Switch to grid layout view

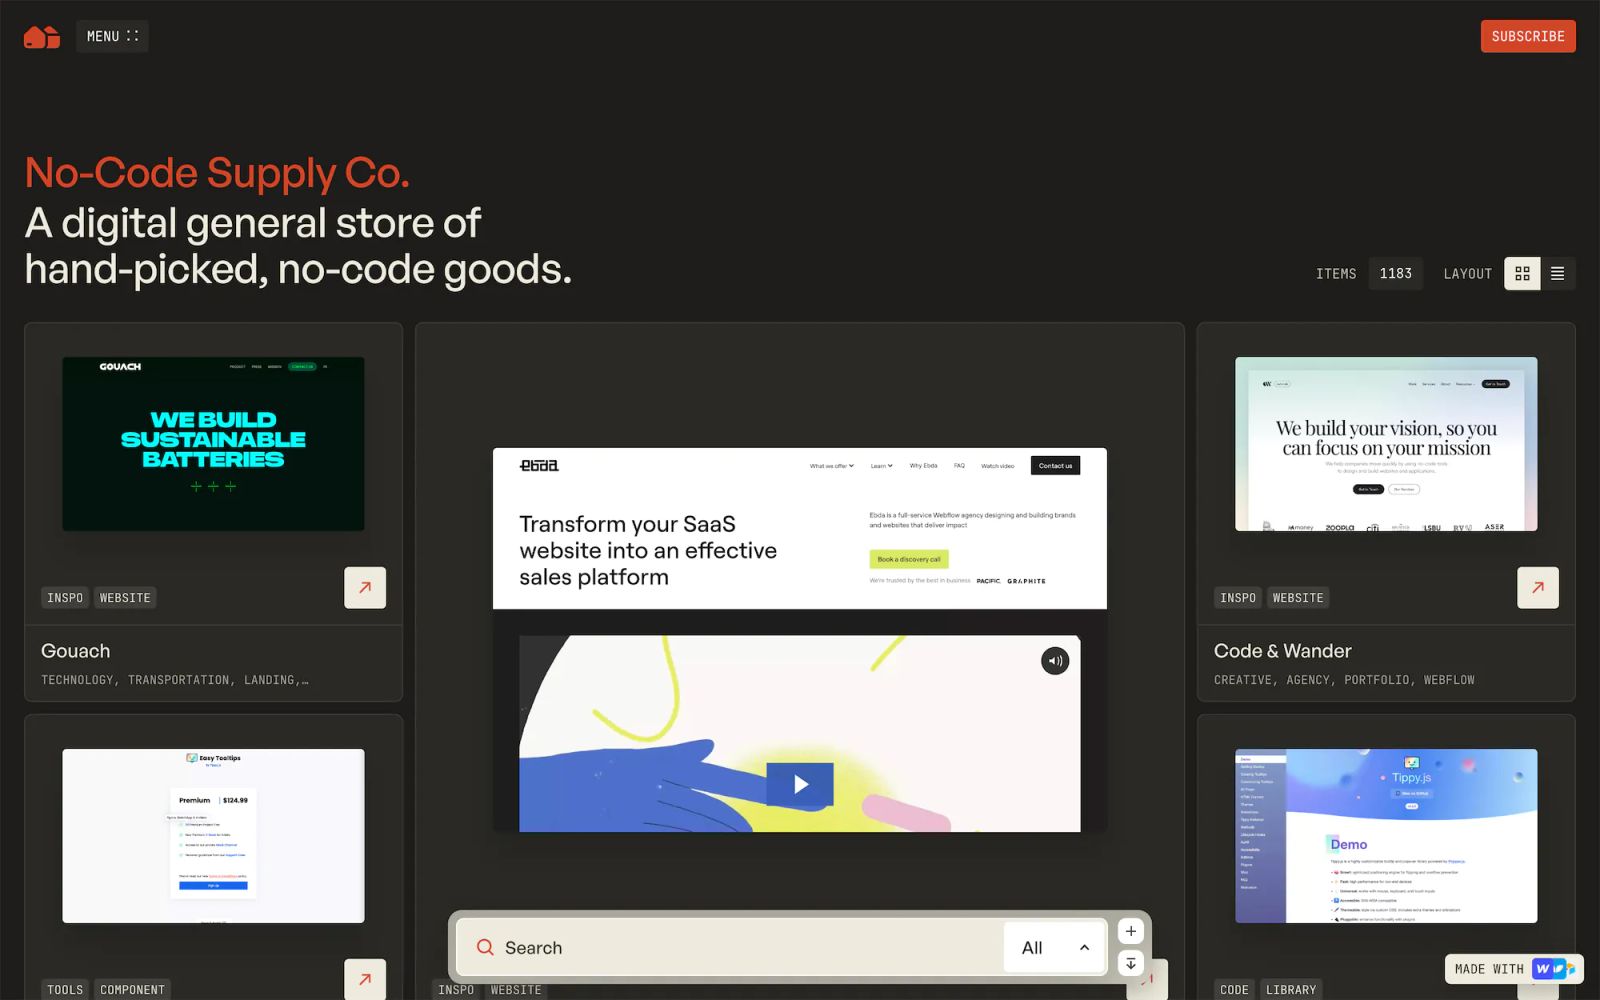tap(1522, 273)
